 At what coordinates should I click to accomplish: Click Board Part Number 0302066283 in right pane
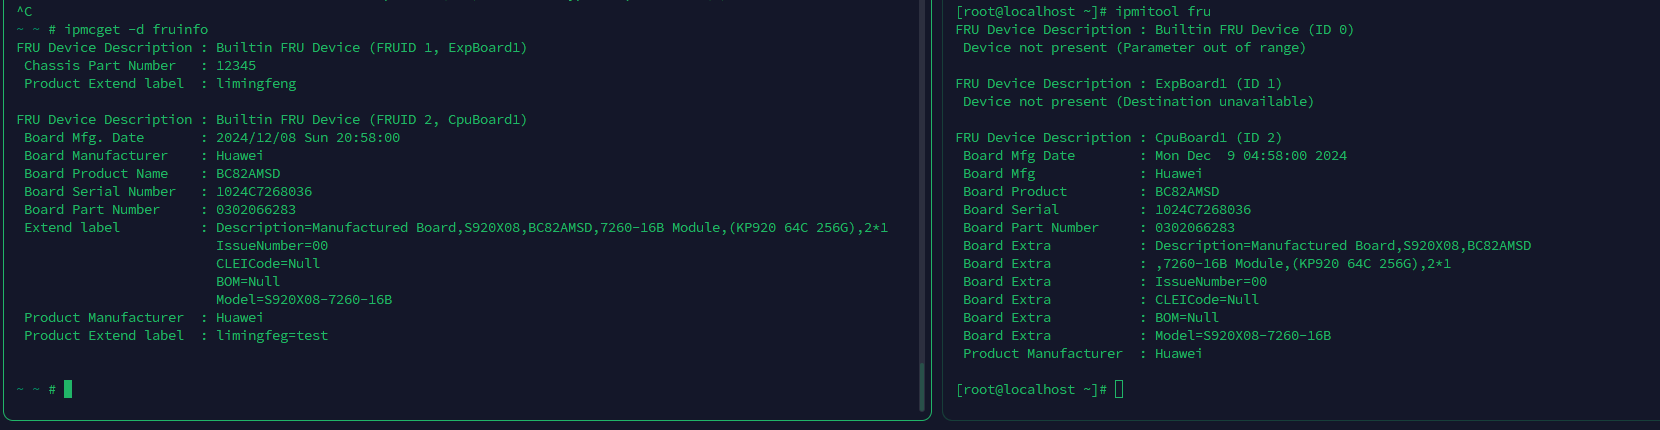[1195, 227]
